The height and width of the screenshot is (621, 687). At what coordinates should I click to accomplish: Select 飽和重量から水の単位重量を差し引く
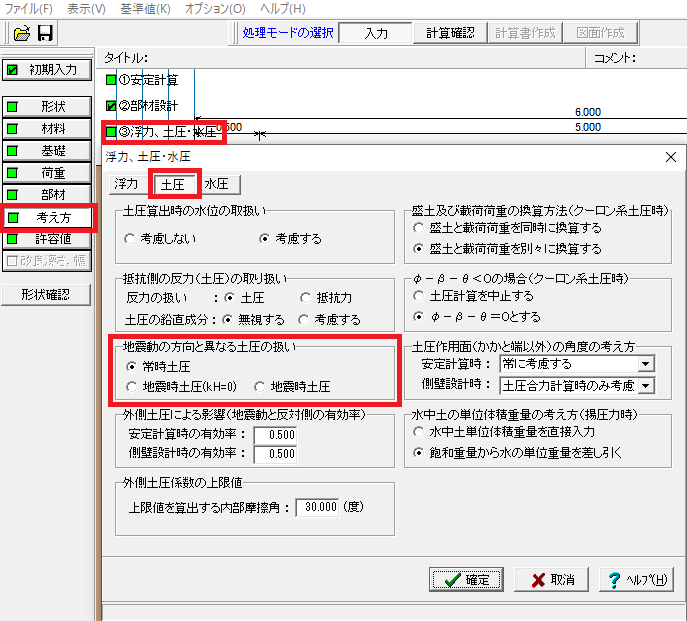click(x=518, y=453)
